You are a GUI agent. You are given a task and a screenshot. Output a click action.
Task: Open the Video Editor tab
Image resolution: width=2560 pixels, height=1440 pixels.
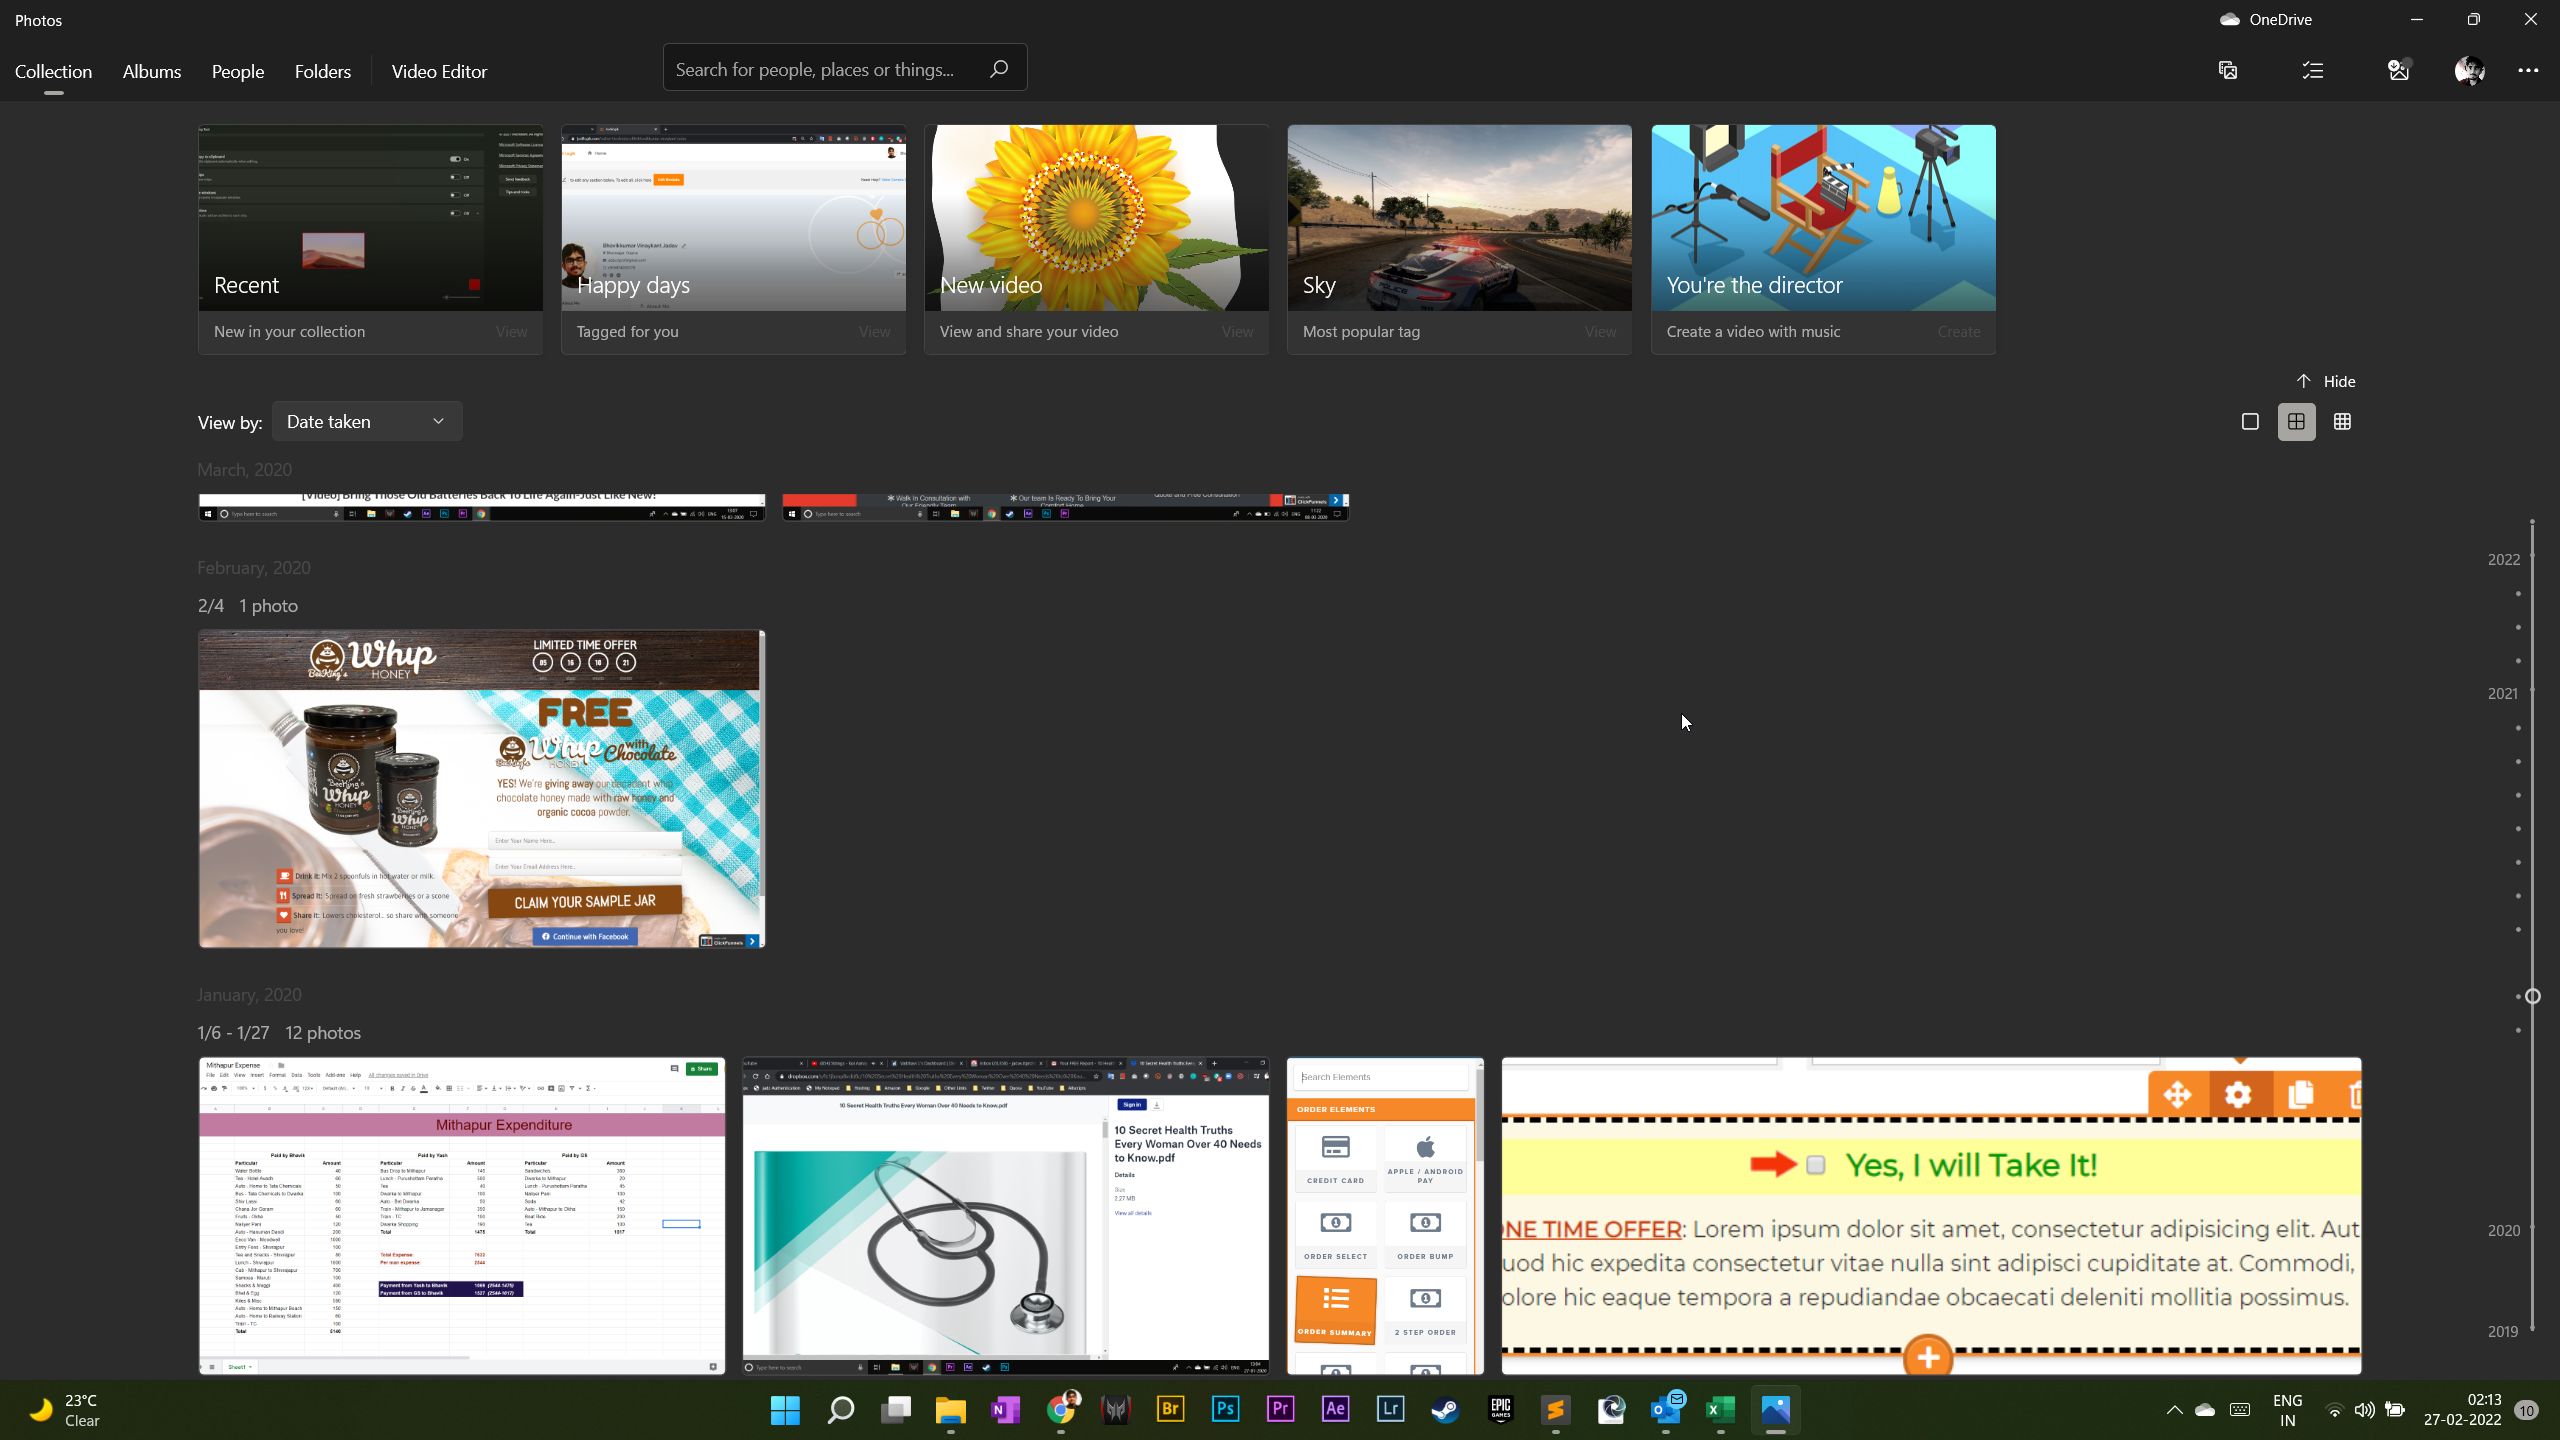pos(439,71)
